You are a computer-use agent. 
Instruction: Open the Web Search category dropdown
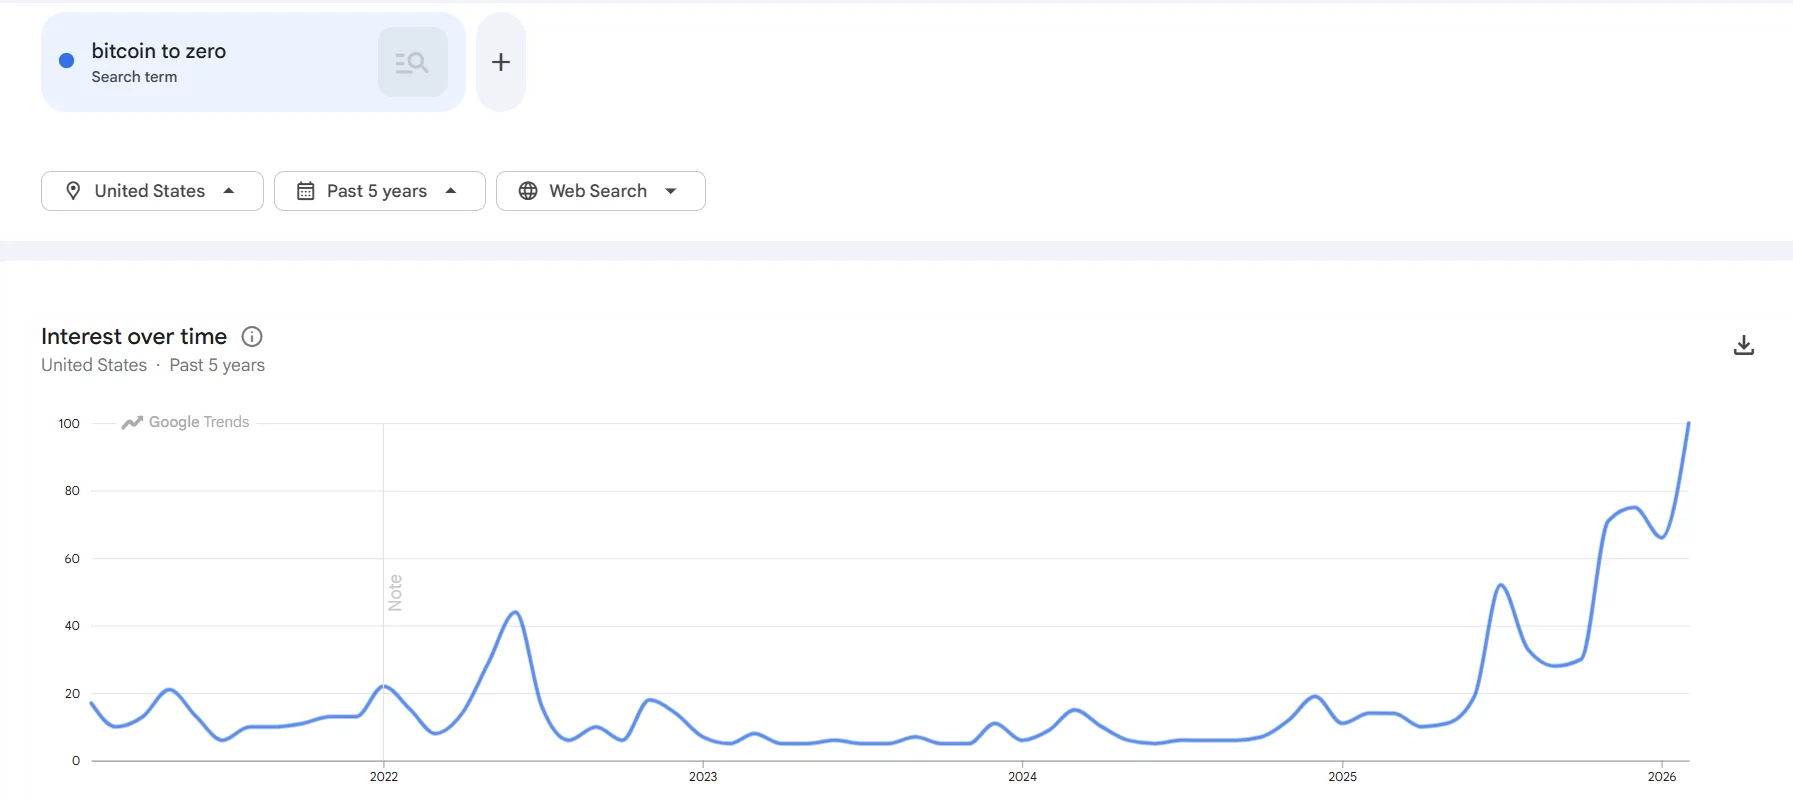[x=599, y=190]
